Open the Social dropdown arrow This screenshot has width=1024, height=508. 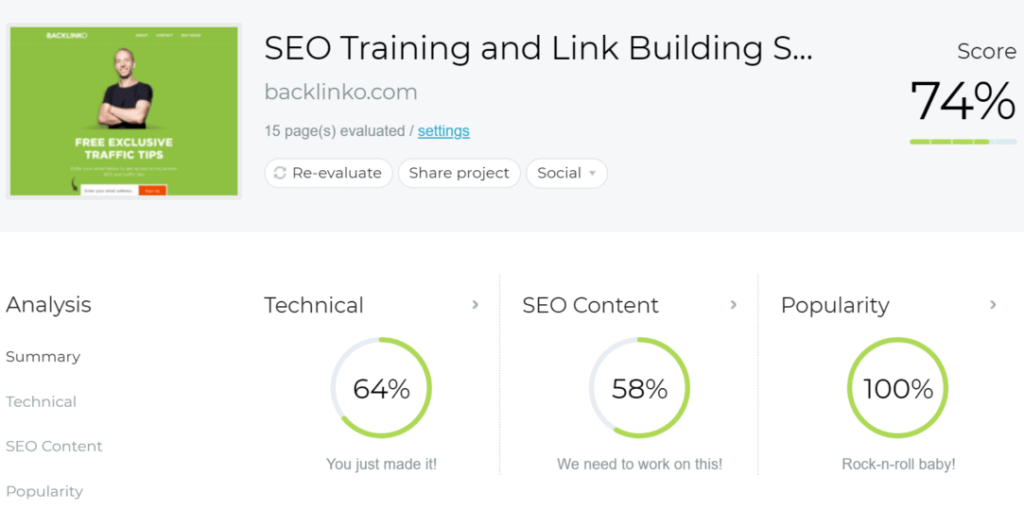592,174
